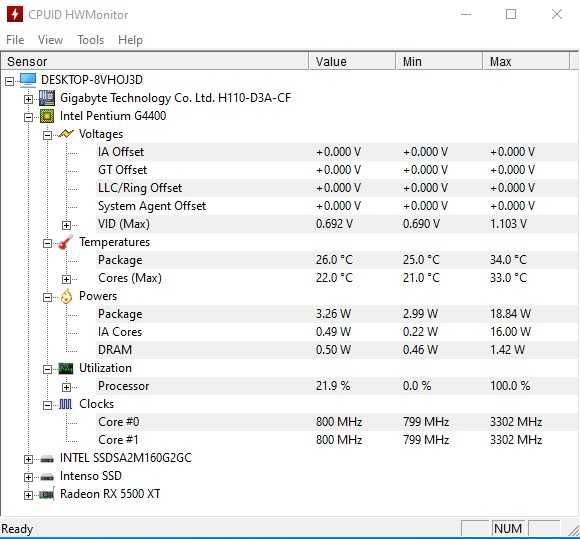Click the 3302 MHz Core #0 max value
Screen dimensions: 580x539
[x=516, y=422]
